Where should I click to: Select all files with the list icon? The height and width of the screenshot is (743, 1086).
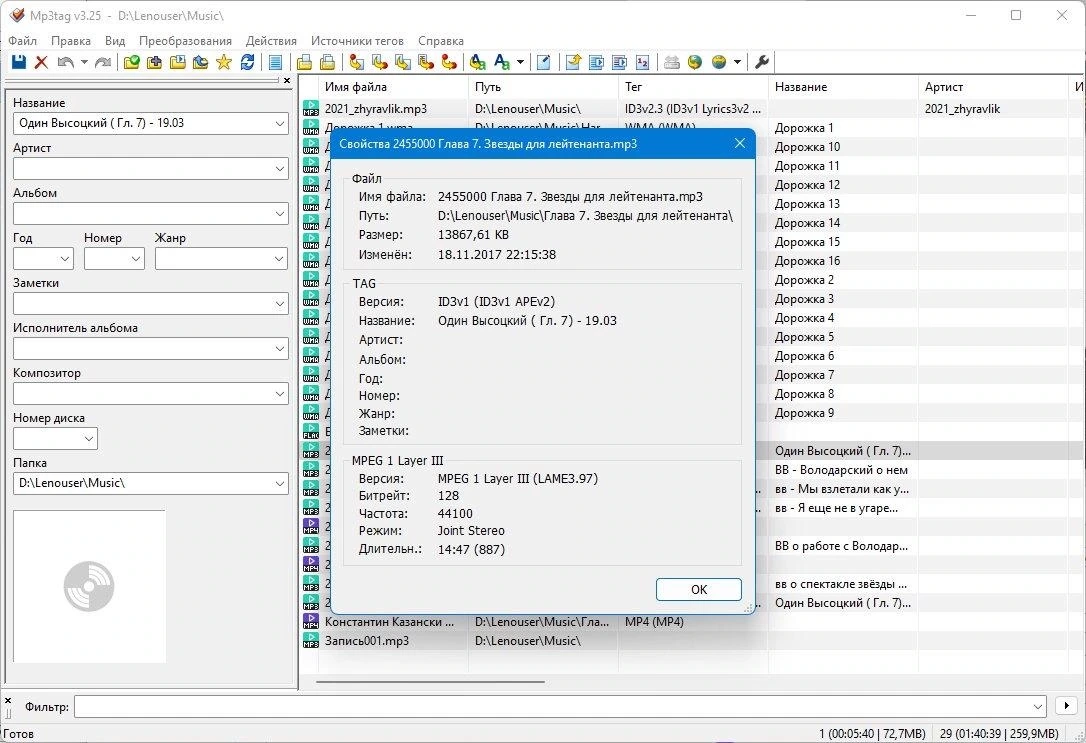click(275, 62)
